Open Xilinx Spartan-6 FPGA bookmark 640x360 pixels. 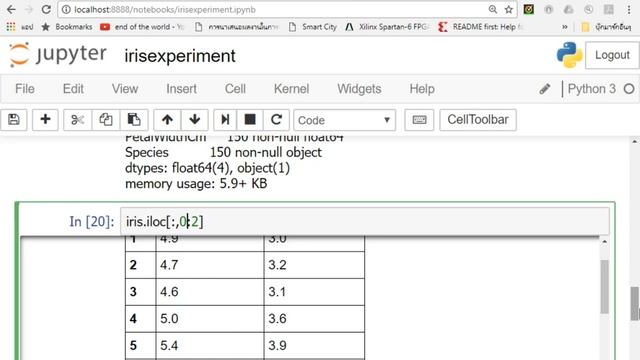387,27
